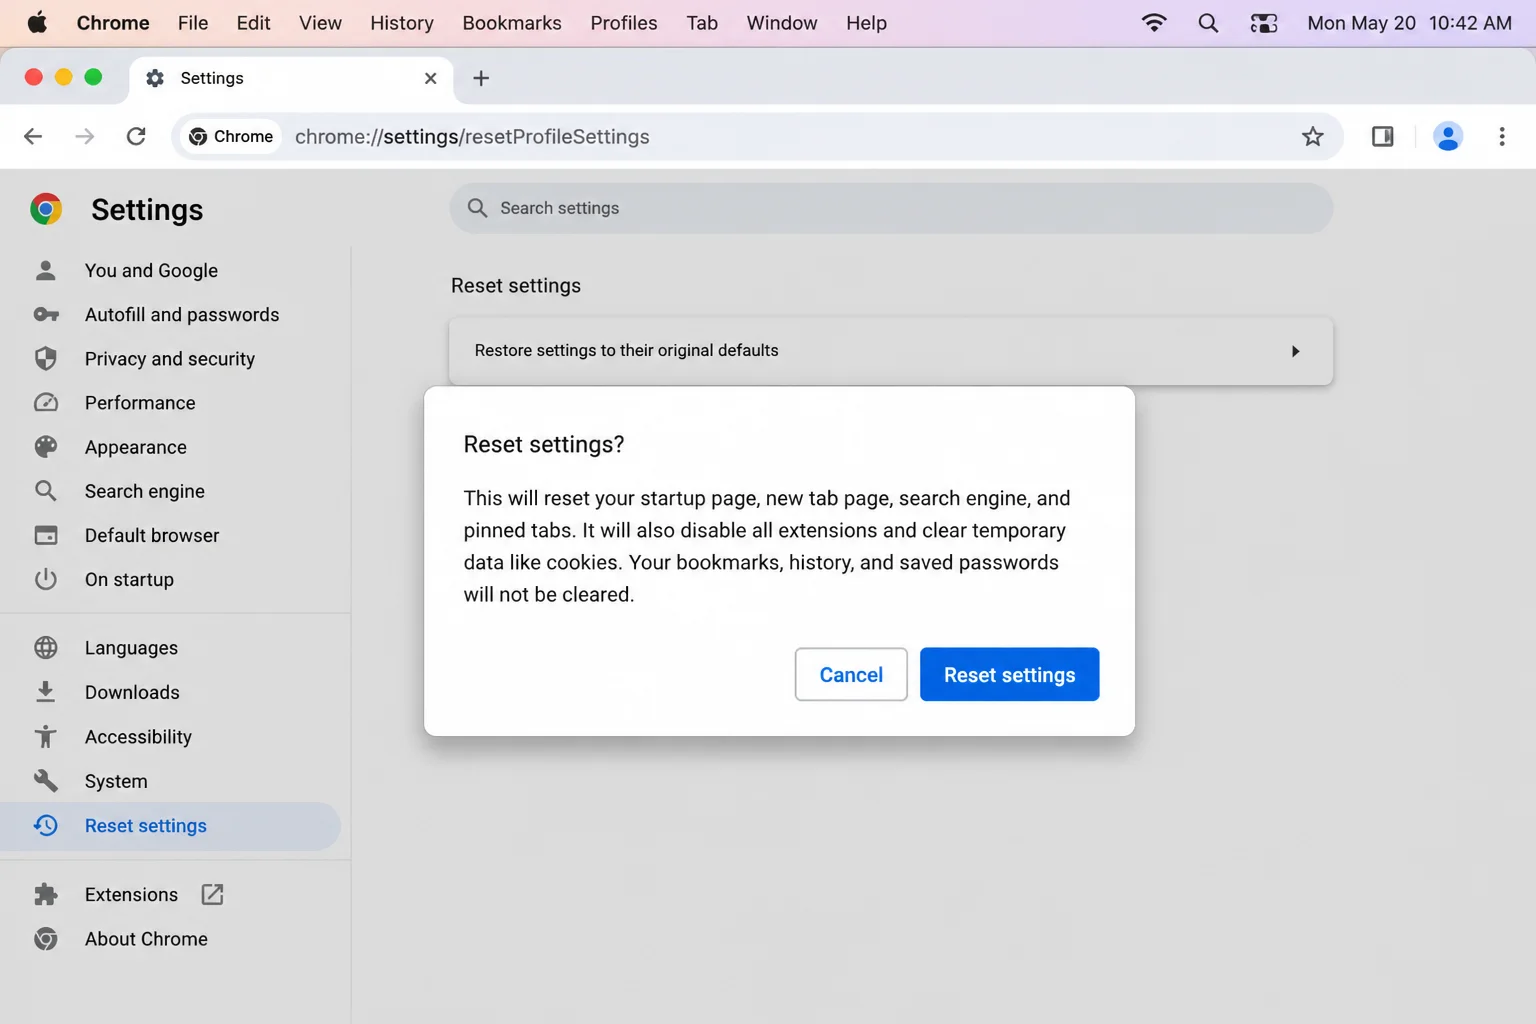1536x1024 pixels.
Task: Click the wrench icon beside System
Action: pyautogui.click(x=46, y=781)
